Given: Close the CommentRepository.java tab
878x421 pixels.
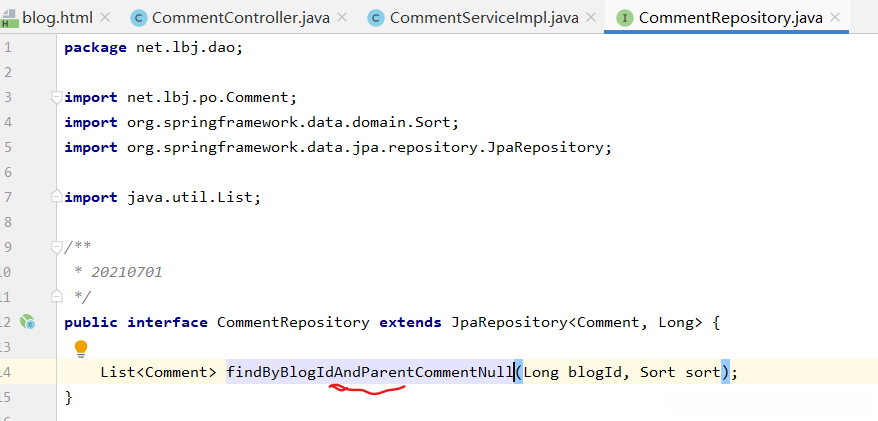Looking at the screenshot, I should 834,18.
